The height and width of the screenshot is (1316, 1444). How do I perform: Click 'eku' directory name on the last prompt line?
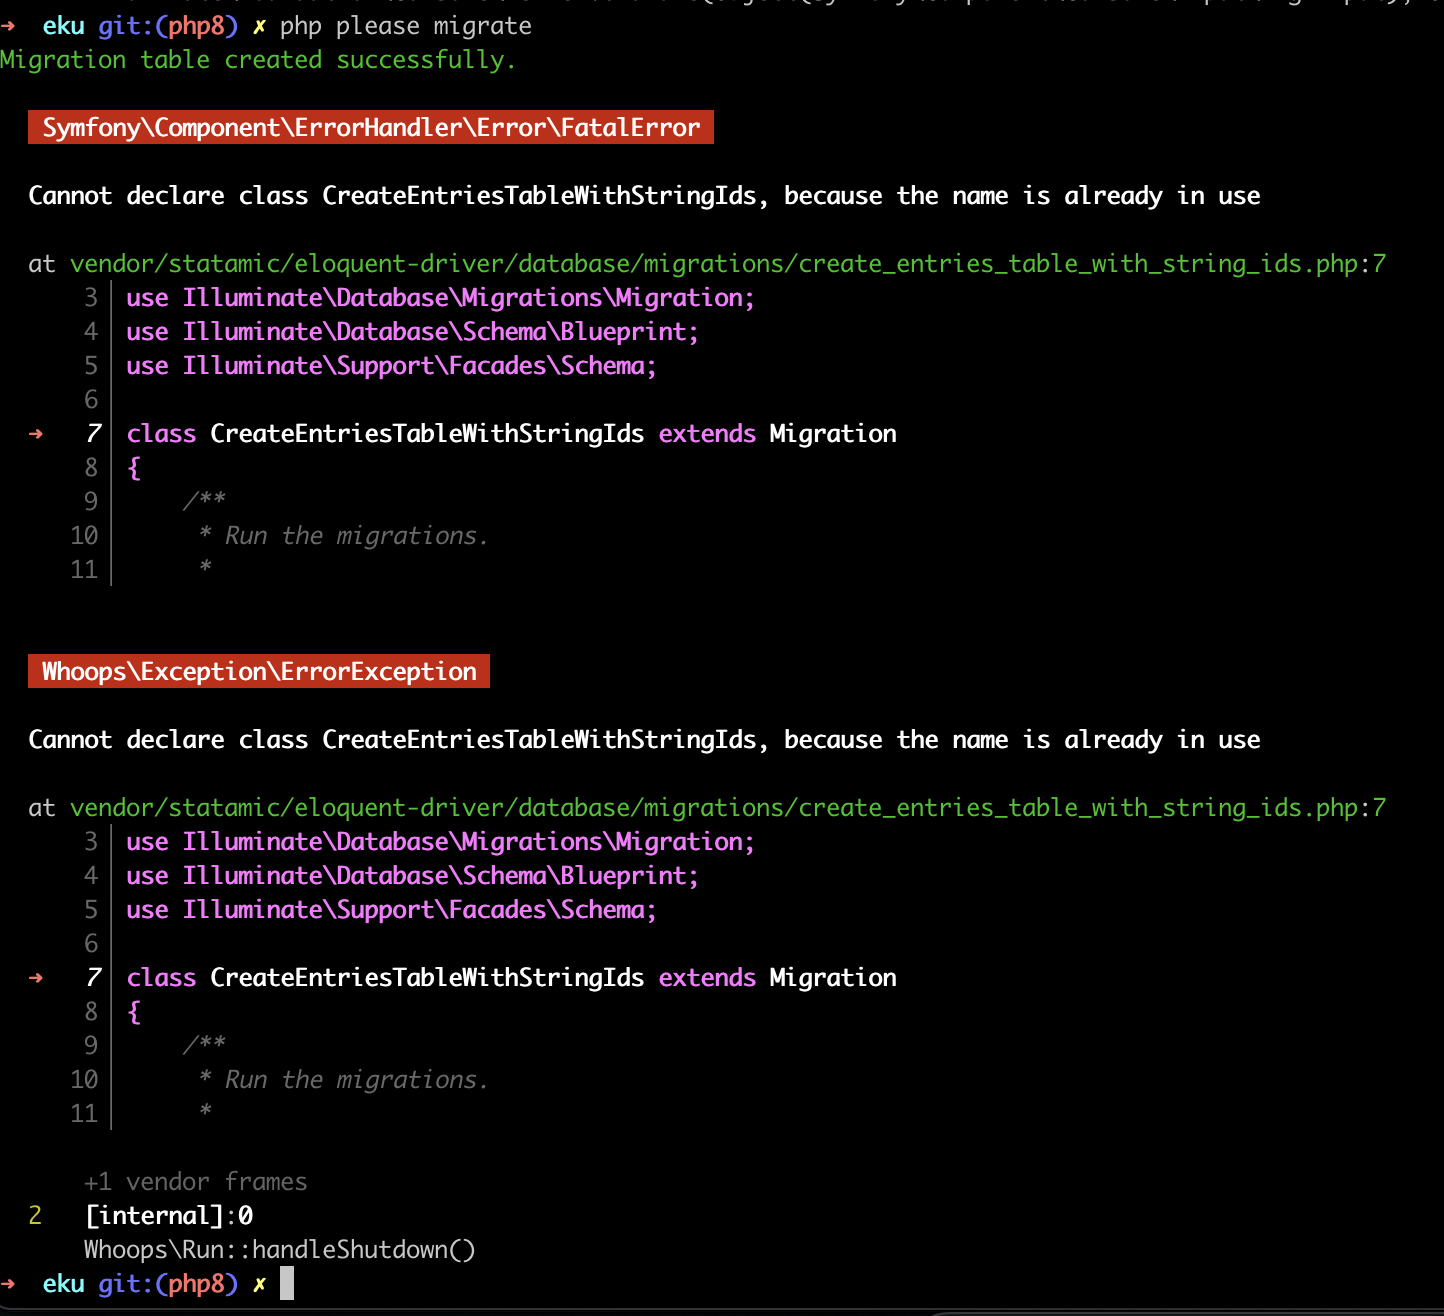pyautogui.click(x=63, y=1284)
